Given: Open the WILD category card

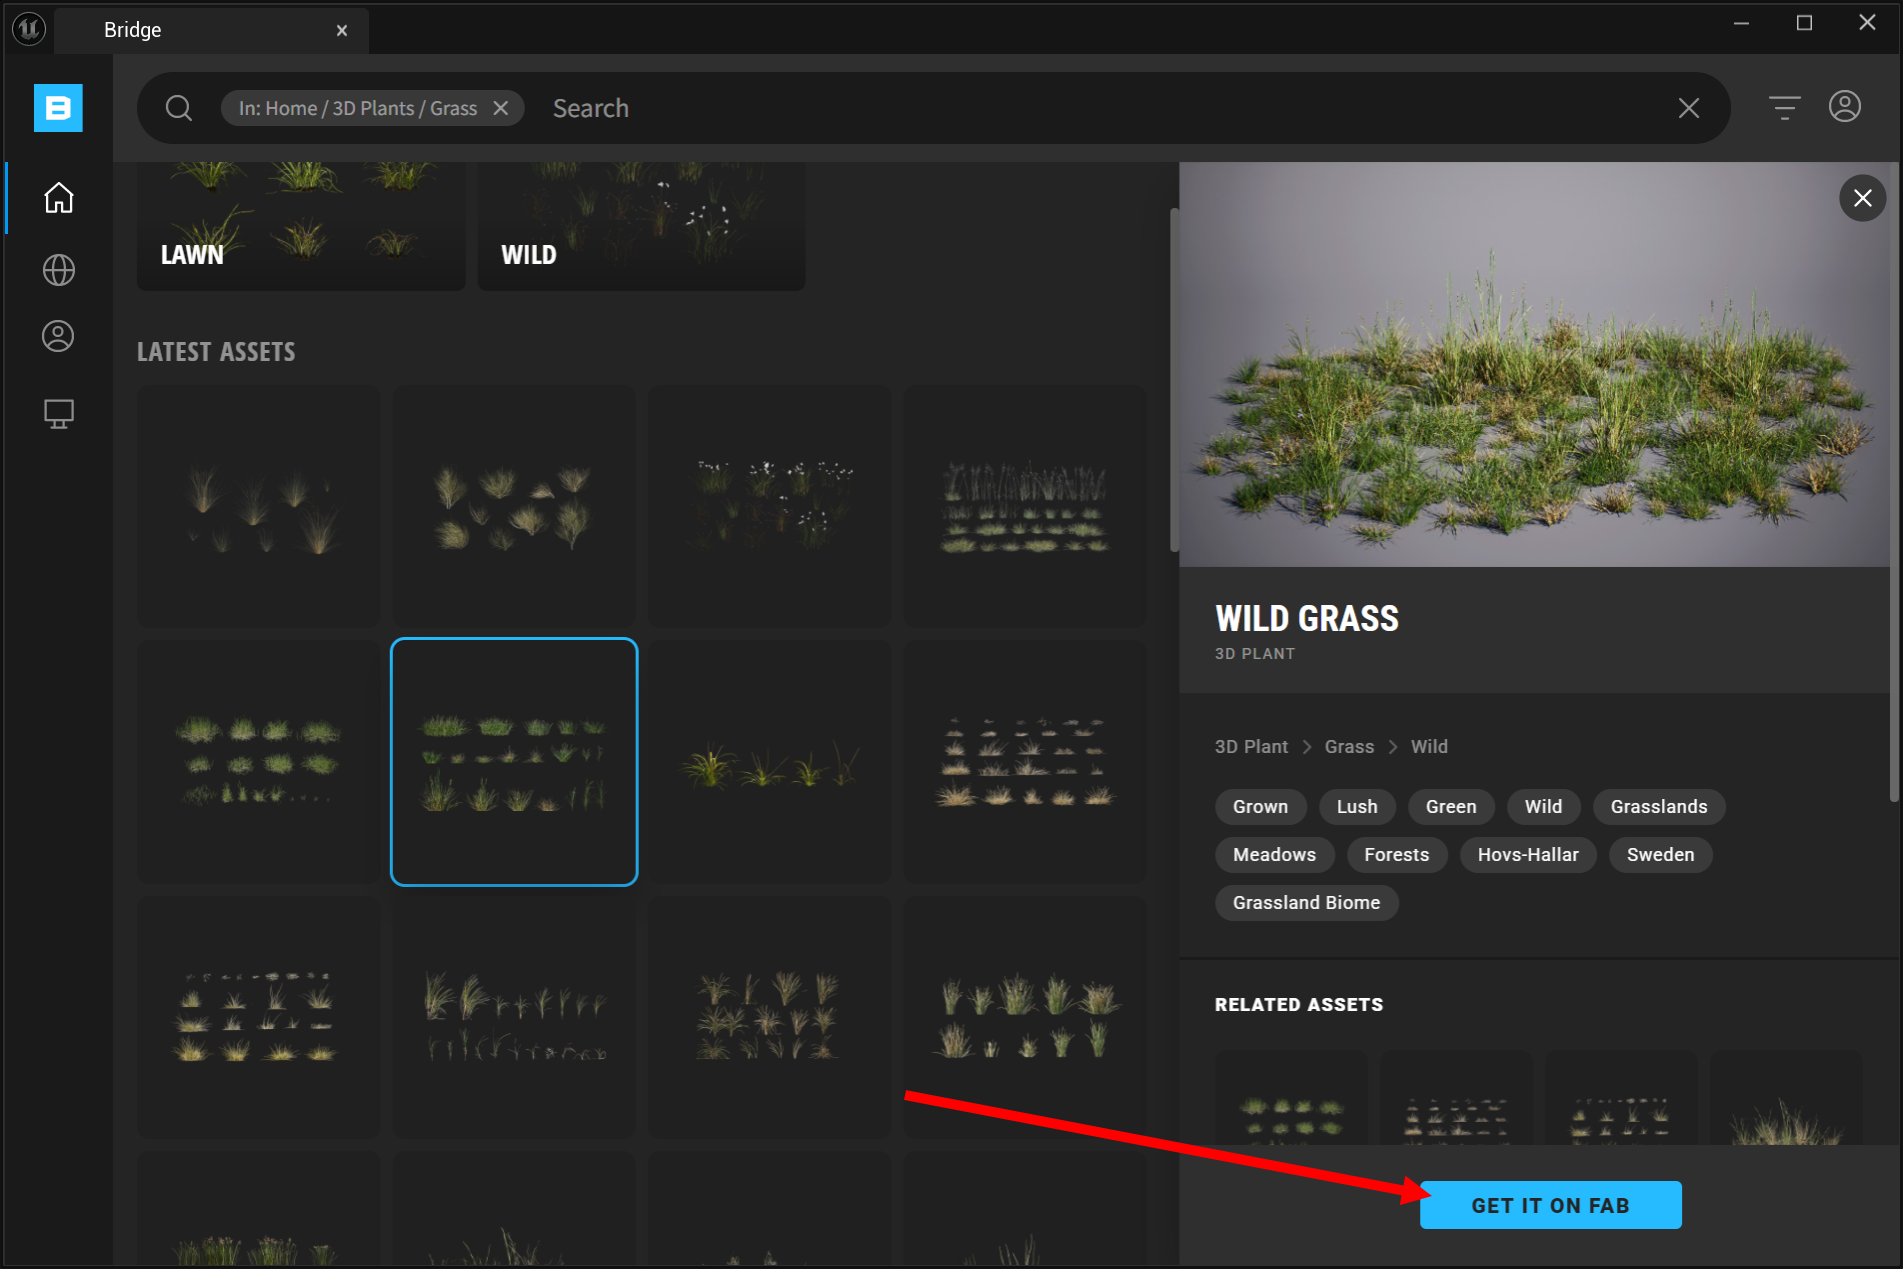Looking at the screenshot, I should pyautogui.click(x=642, y=226).
